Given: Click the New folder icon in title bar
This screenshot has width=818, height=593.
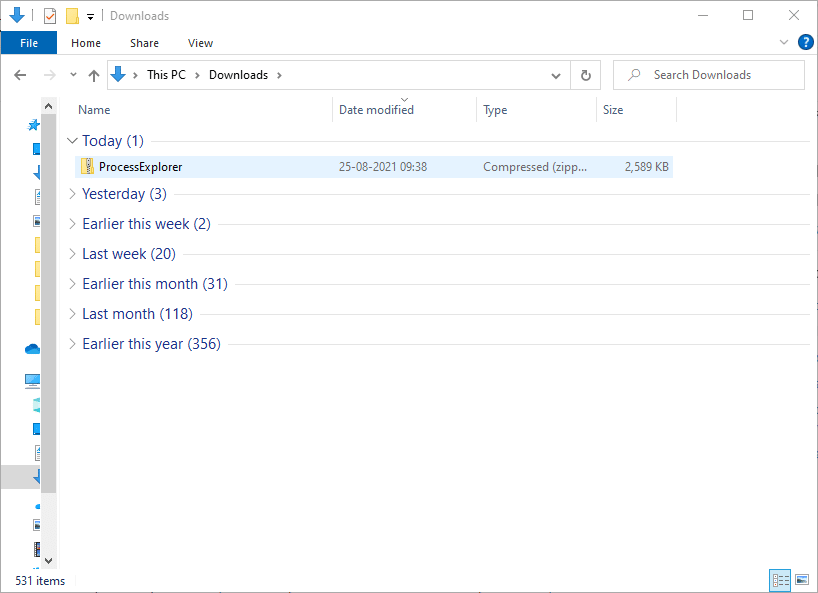Looking at the screenshot, I should click(x=71, y=16).
